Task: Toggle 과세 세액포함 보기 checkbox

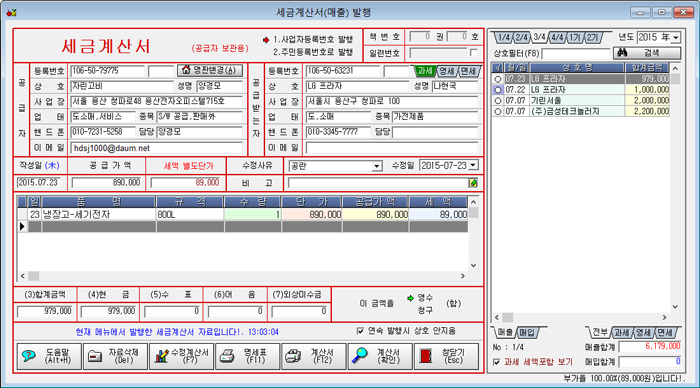Action: point(496,362)
